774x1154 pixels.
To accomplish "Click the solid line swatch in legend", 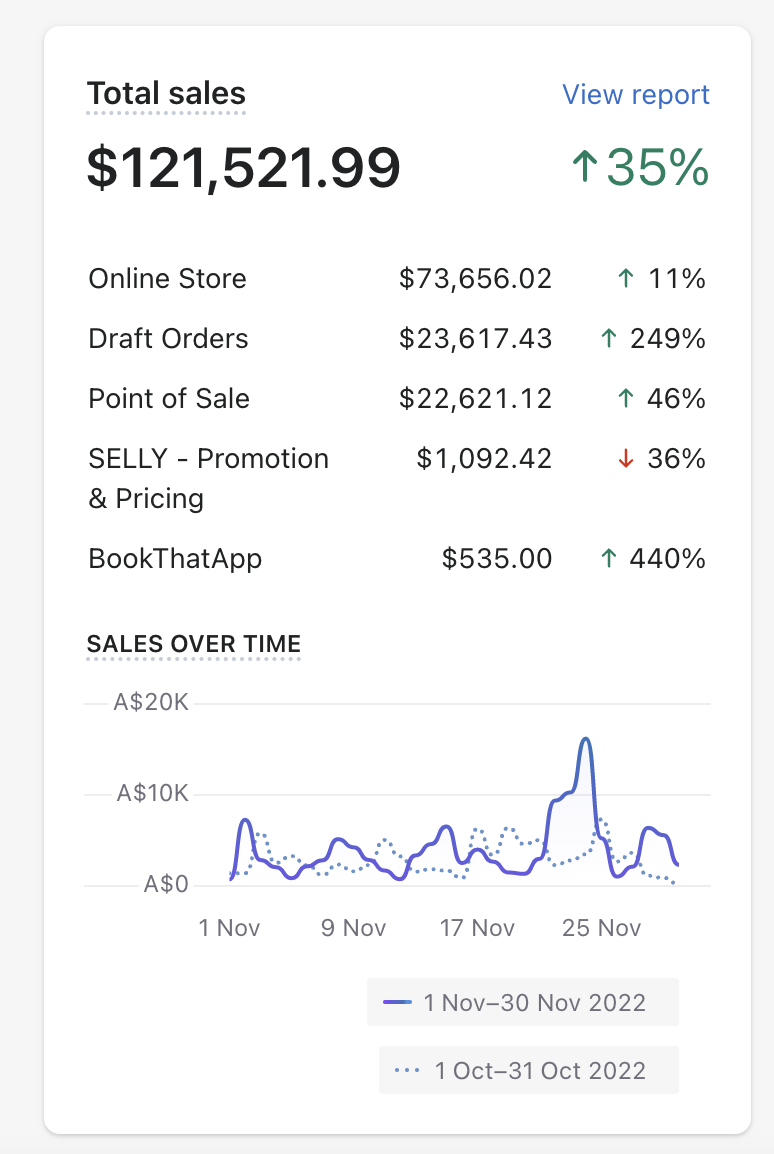I will (398, 1002).
